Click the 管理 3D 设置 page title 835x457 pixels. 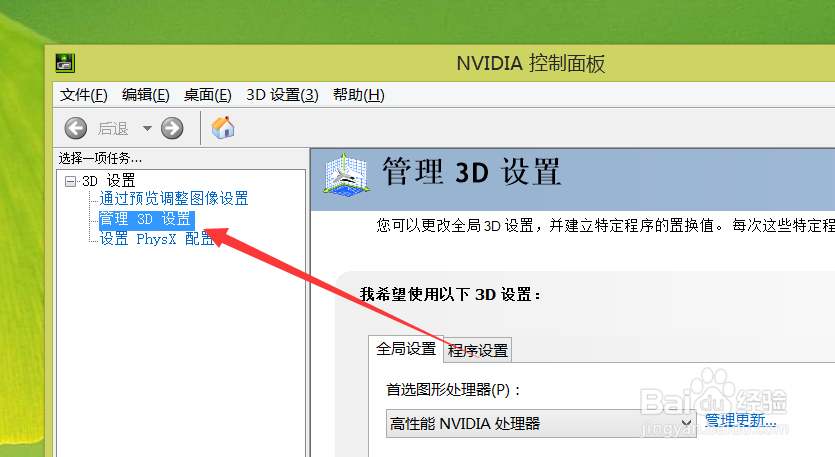(x=471, y=173)
